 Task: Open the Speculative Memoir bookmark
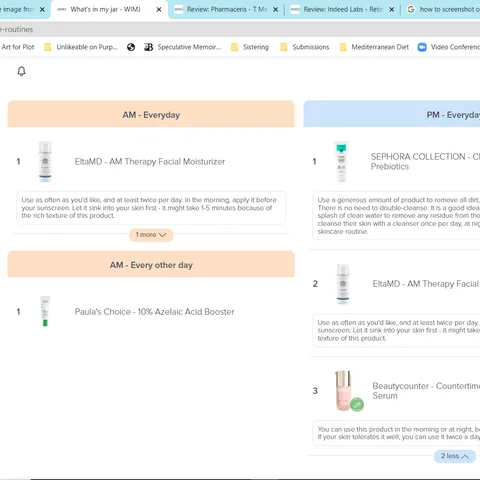[183, 47]
